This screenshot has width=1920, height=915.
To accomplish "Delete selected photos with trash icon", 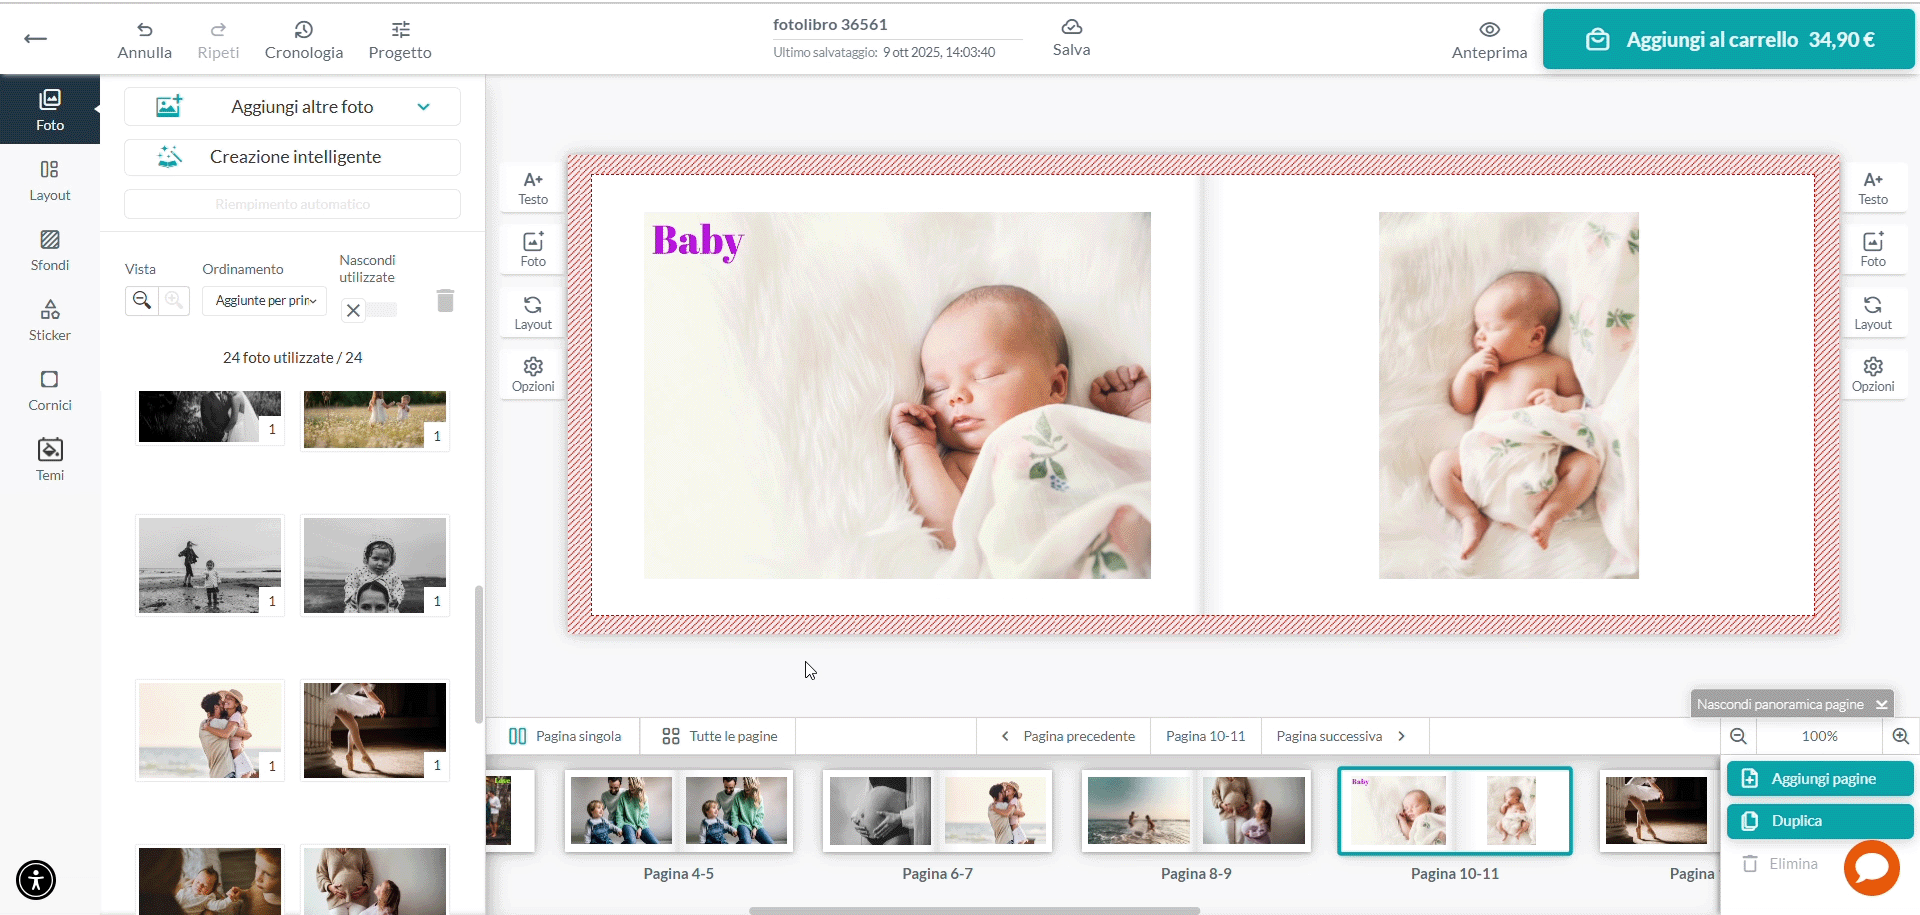I will click(446, 300).
